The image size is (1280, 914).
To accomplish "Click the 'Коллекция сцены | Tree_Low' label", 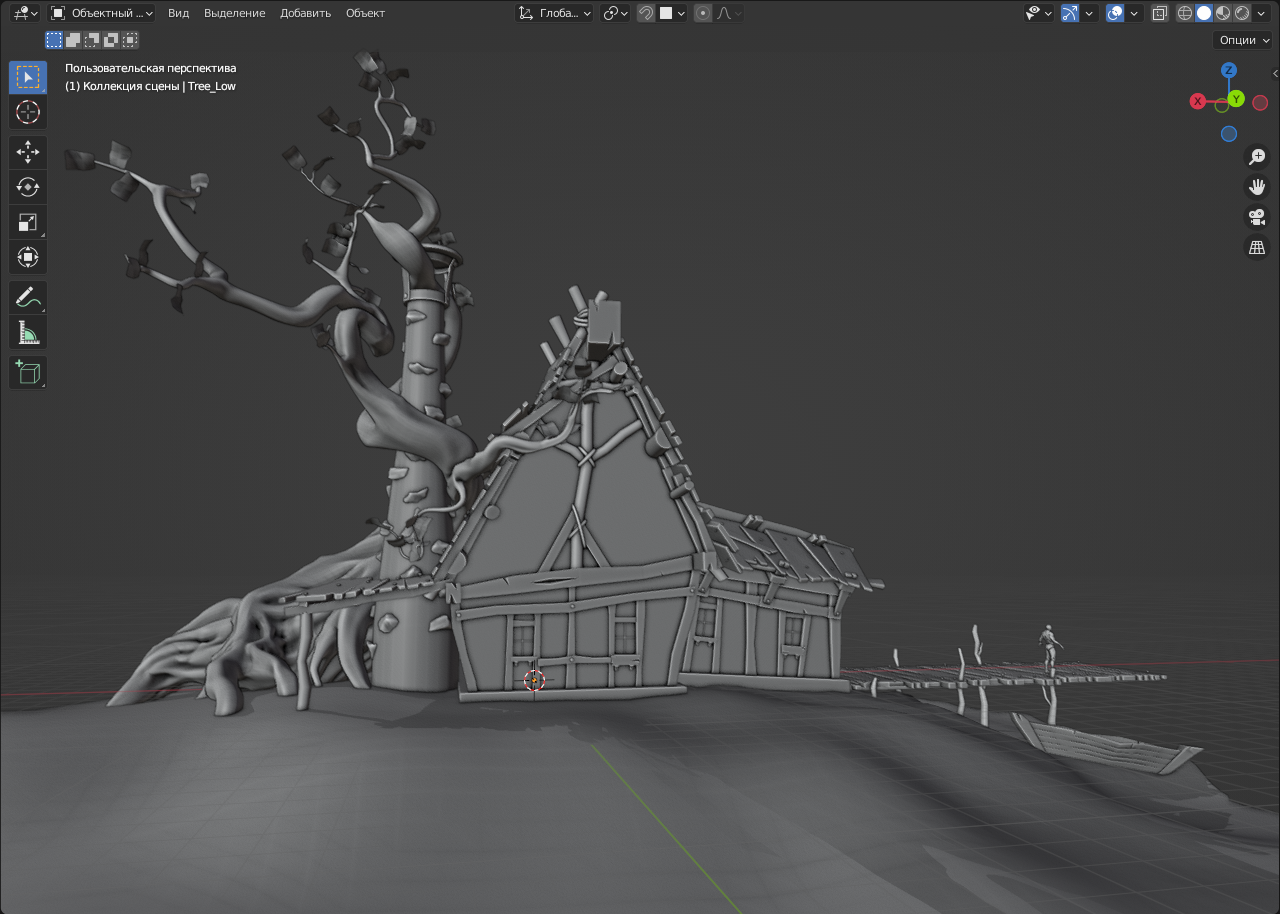I will (x=151, y=86).
